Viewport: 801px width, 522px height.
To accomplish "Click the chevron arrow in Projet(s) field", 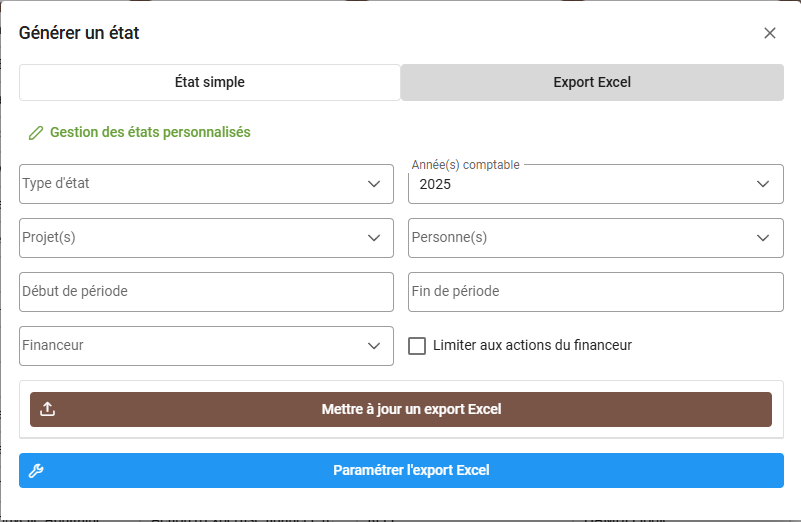I will [374, 238].
